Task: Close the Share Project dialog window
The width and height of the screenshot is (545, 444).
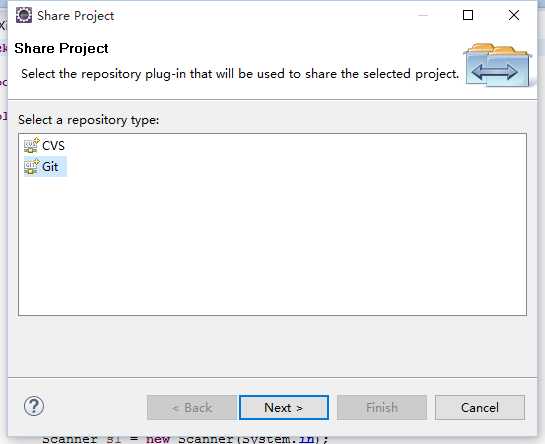Action: (514, 15)
